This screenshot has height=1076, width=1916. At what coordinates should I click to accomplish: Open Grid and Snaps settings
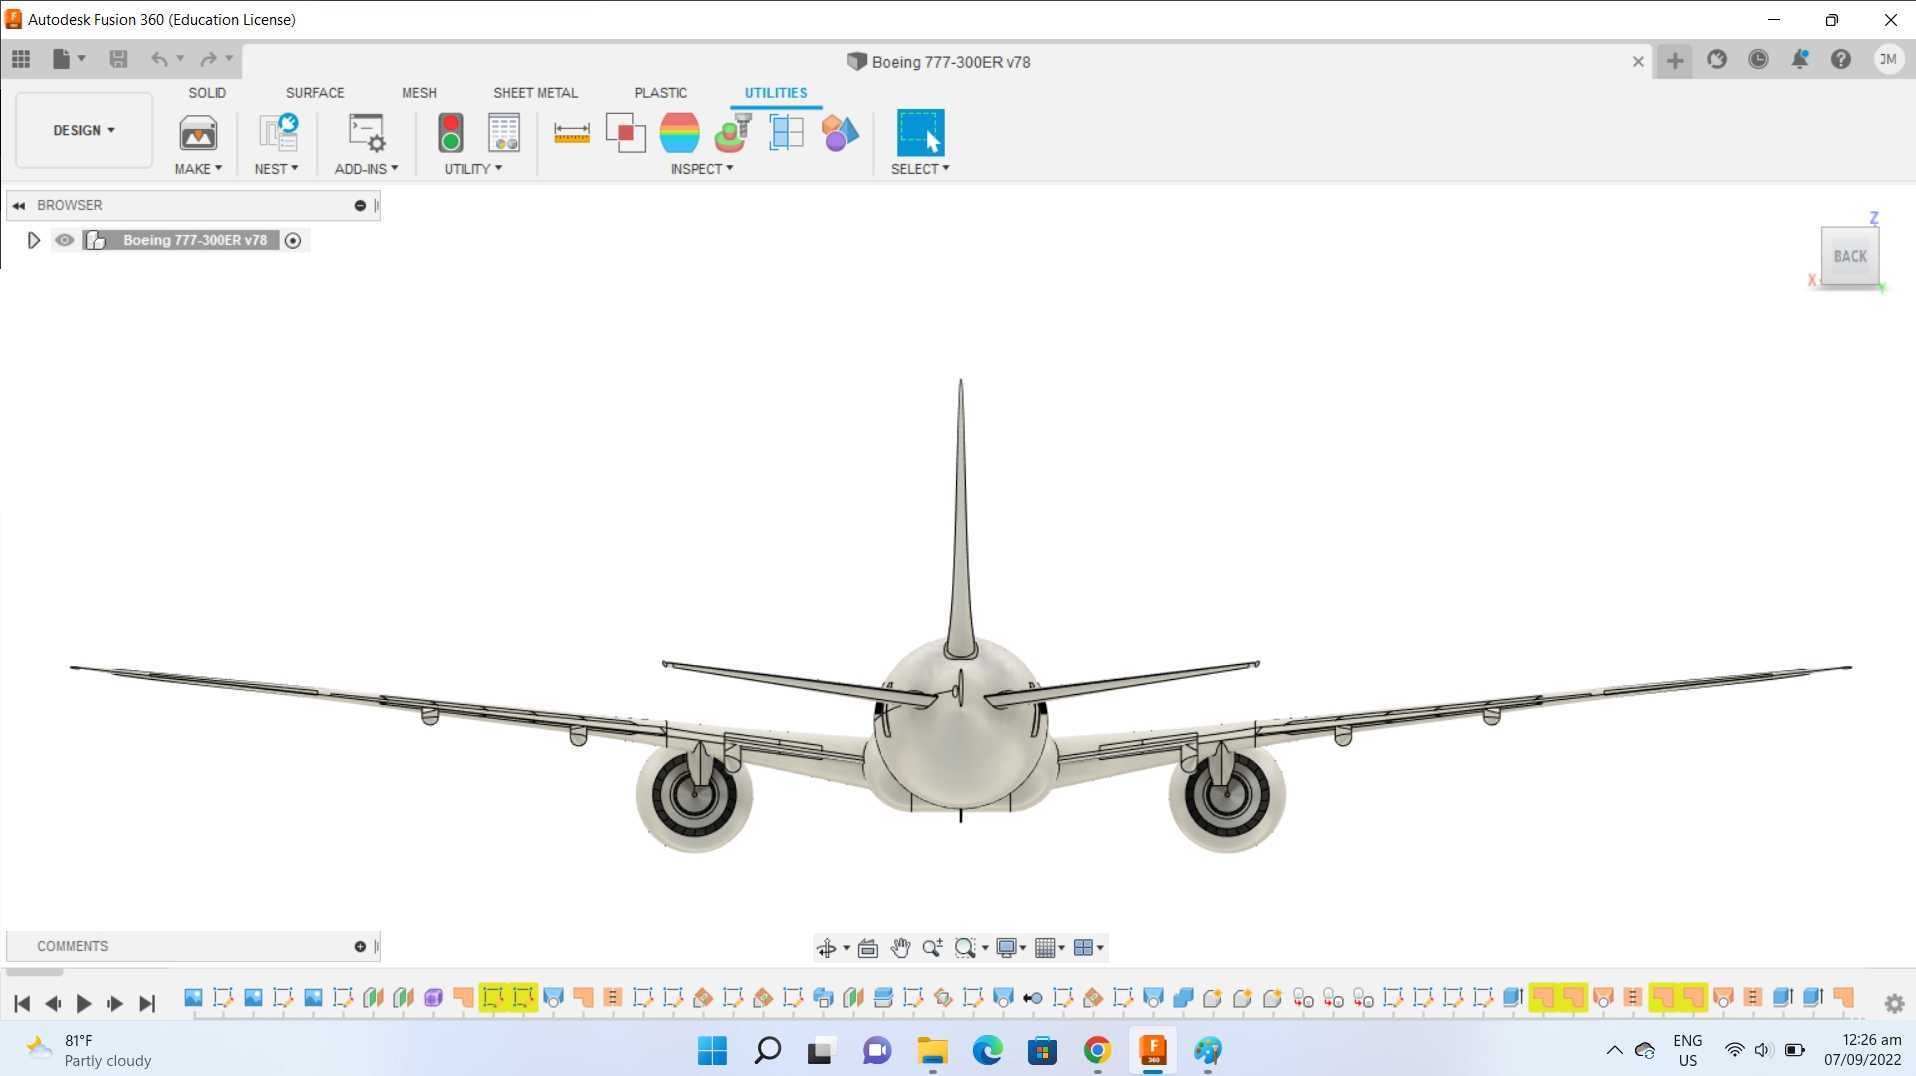point(1049,948)
